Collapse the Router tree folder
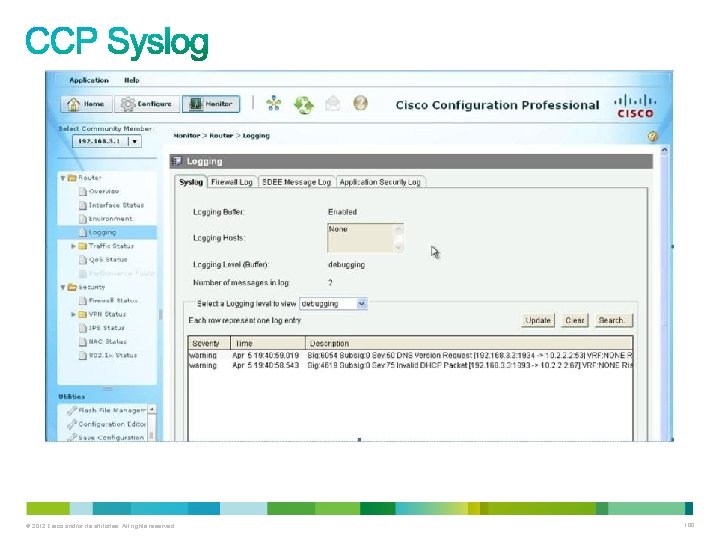Viewport: 720px width, 540px height. (x=63, y=178)
